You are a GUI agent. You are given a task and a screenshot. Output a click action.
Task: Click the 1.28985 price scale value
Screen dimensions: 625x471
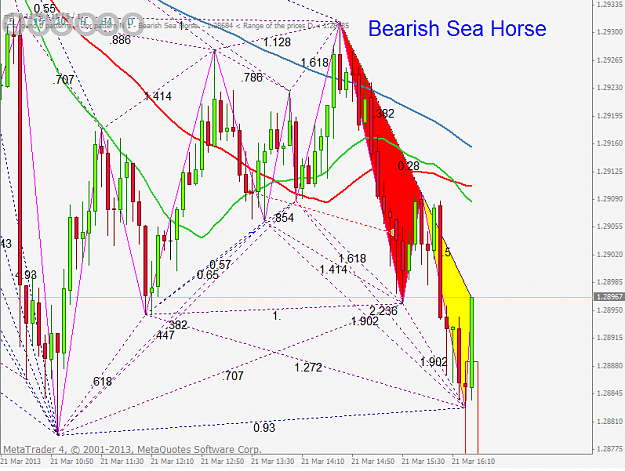pos(609,282)
